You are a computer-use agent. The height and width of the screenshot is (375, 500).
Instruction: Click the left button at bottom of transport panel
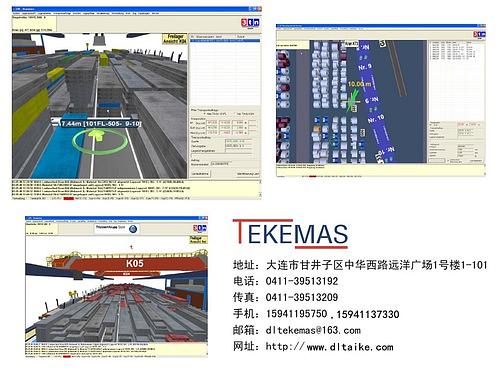(x=200, y=174)
